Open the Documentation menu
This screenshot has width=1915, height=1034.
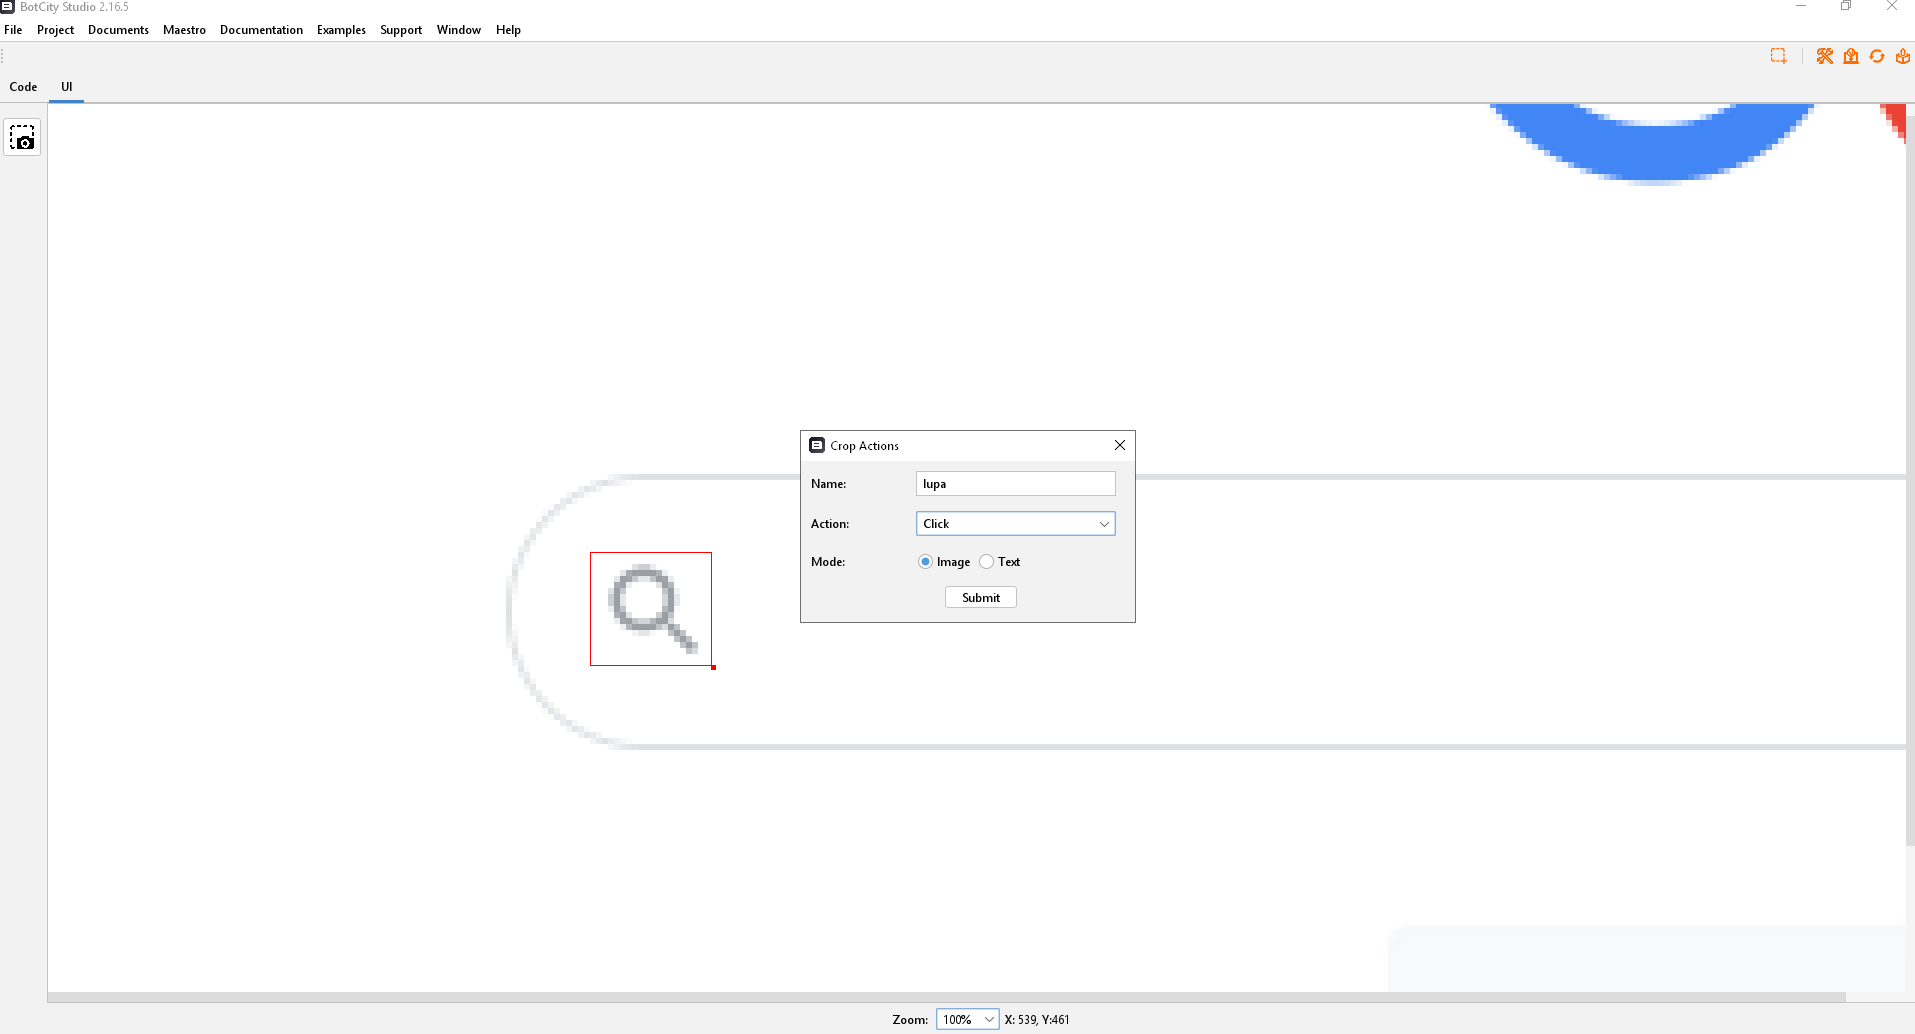tap(261, 30)
